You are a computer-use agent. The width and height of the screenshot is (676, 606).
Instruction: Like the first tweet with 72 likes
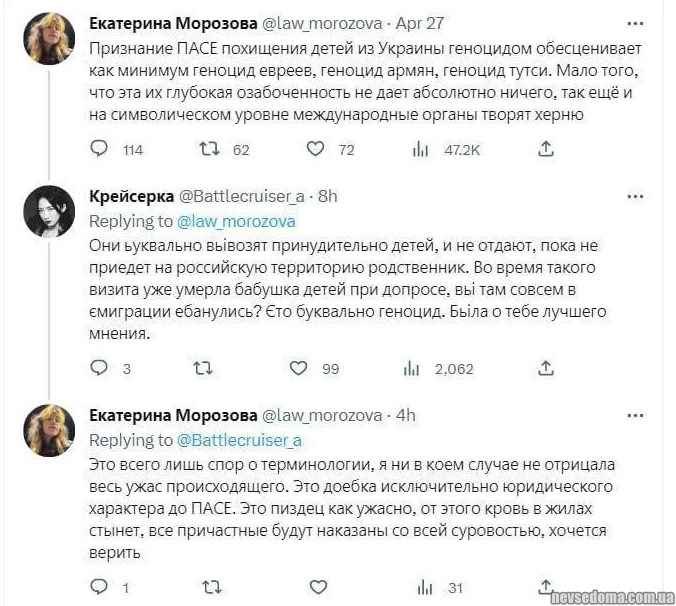click(316, 149)
